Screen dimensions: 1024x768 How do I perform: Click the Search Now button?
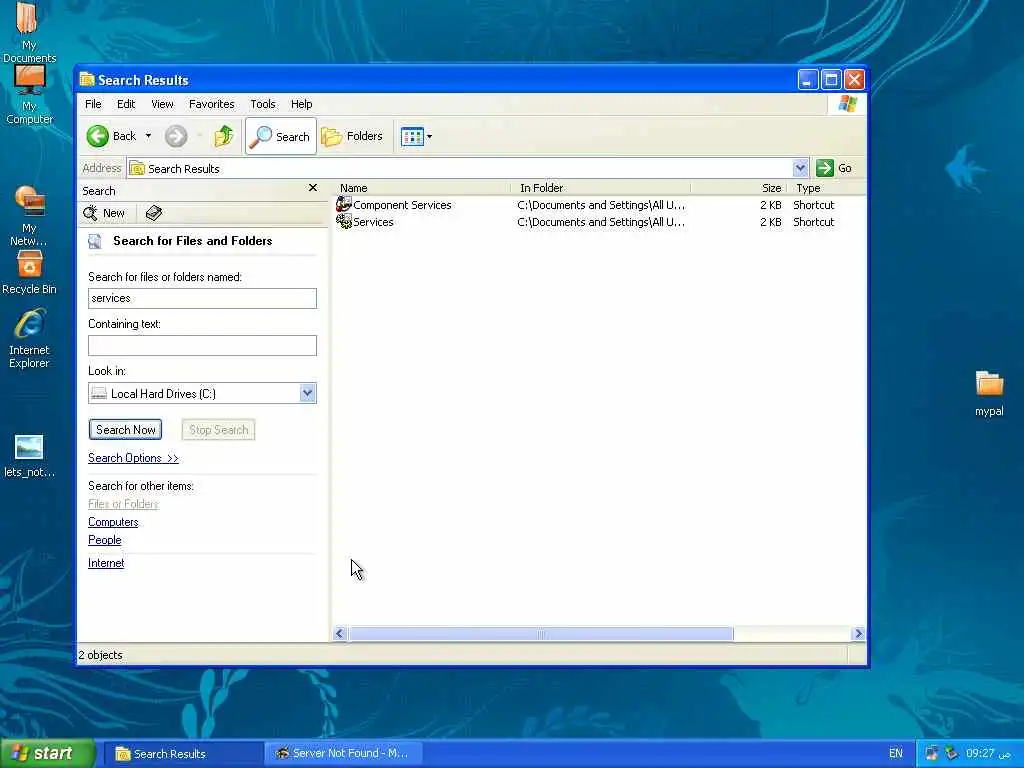(125, 430)
